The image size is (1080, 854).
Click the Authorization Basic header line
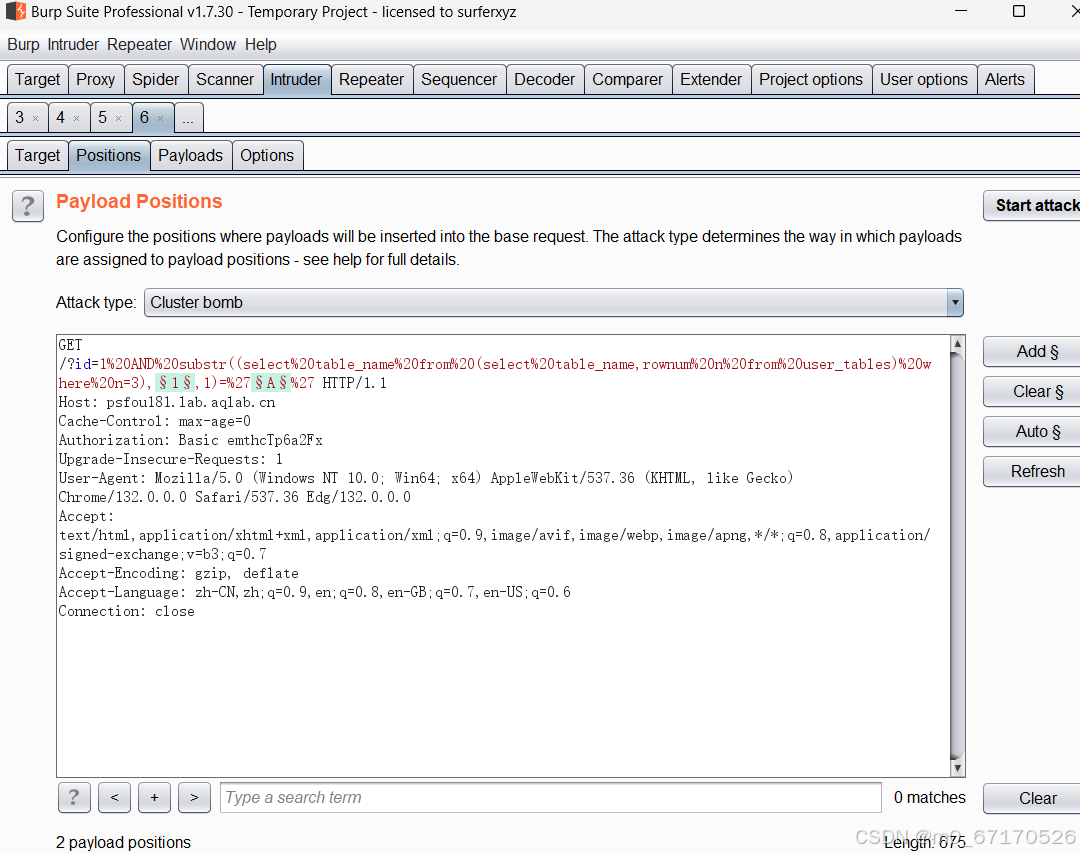(190, 440)
